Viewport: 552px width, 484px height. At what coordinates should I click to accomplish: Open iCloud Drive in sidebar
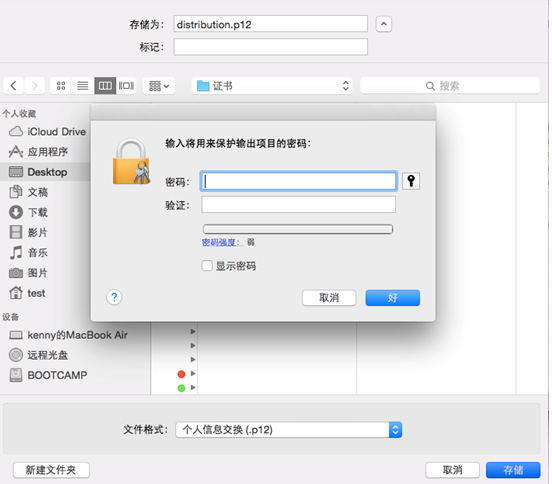click(x=48, y=132)
